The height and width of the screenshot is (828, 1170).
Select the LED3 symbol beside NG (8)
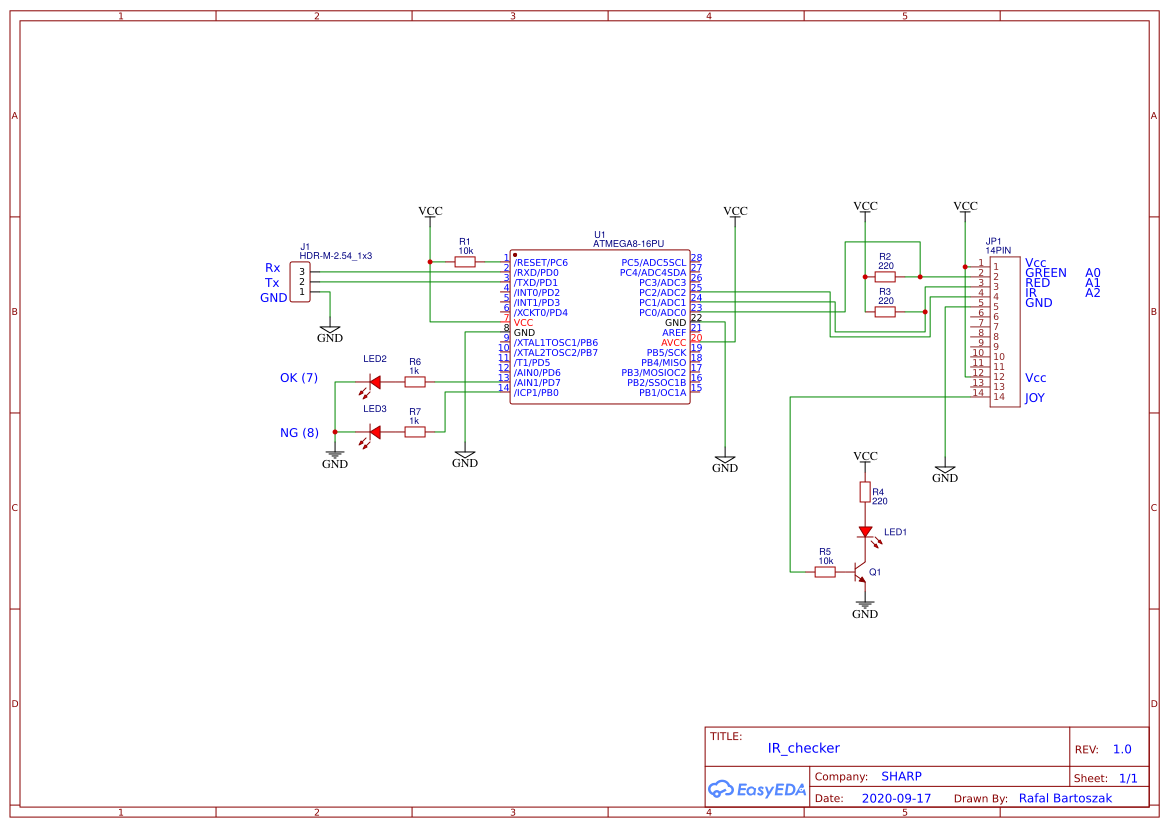coord(374,432)
